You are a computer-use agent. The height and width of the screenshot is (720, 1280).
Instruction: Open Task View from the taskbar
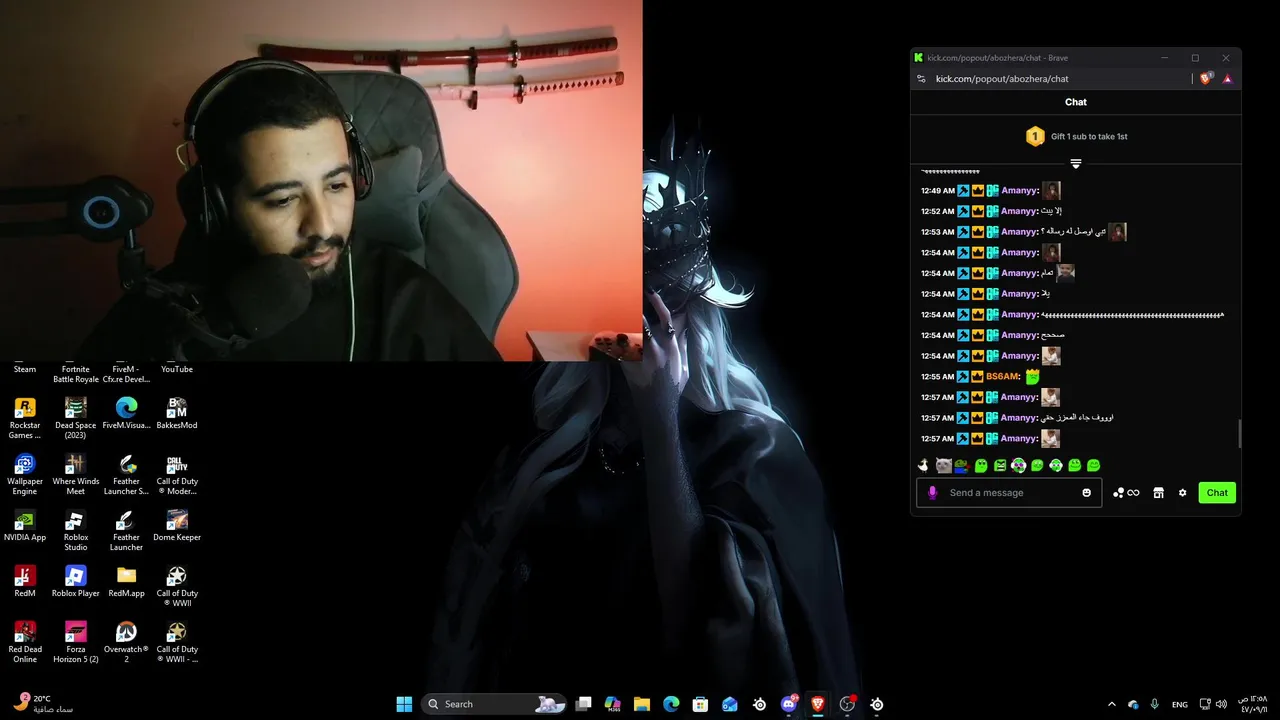coord(583,704)
